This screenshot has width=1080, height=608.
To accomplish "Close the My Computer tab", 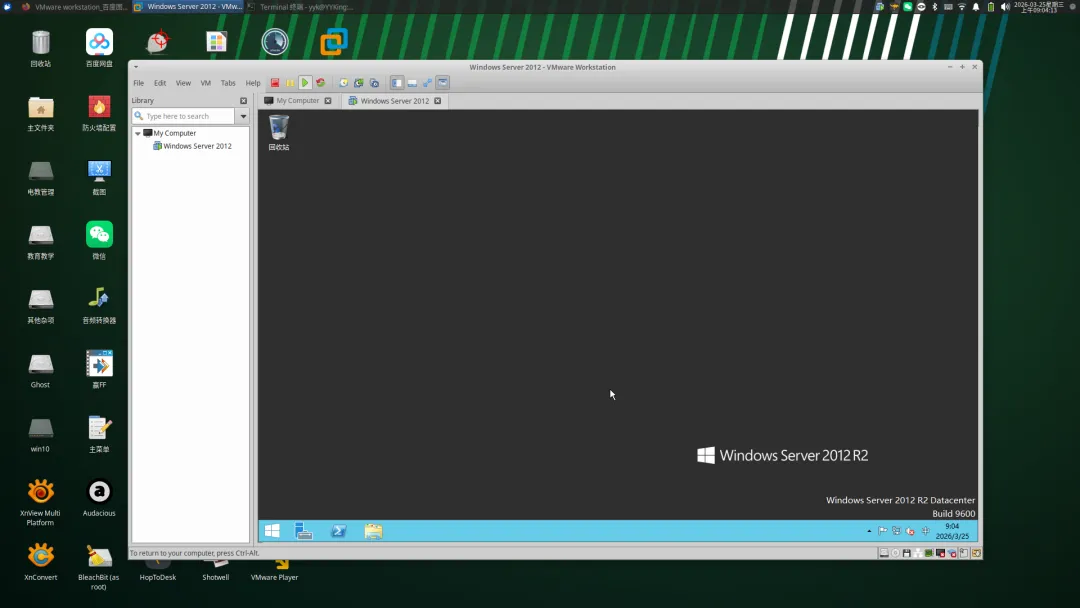I will 328,101.
